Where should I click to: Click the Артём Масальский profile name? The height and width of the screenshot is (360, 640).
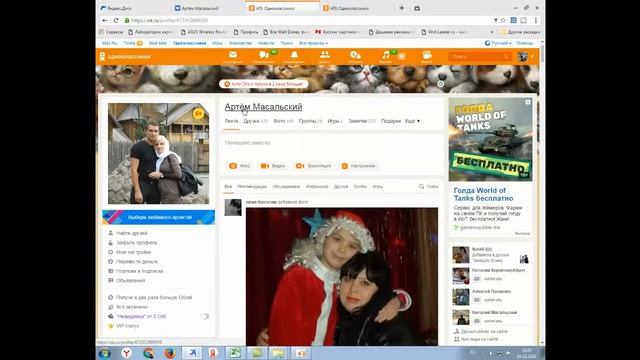[263, 107]
